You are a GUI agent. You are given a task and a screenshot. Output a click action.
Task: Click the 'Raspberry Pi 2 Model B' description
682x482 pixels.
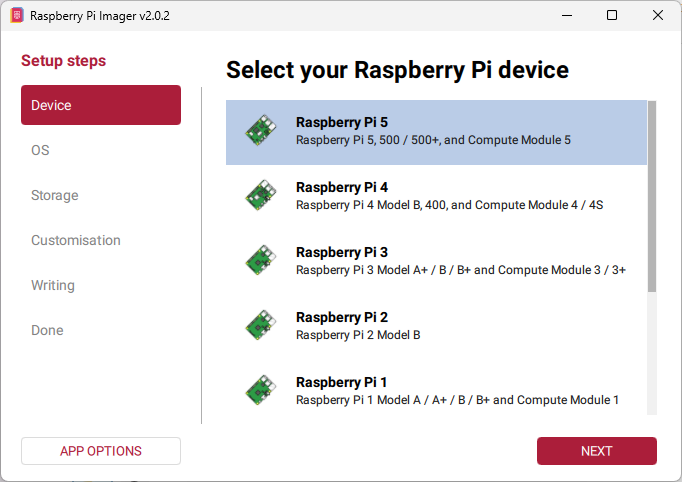pyautogui.click(x=358, y=335)
